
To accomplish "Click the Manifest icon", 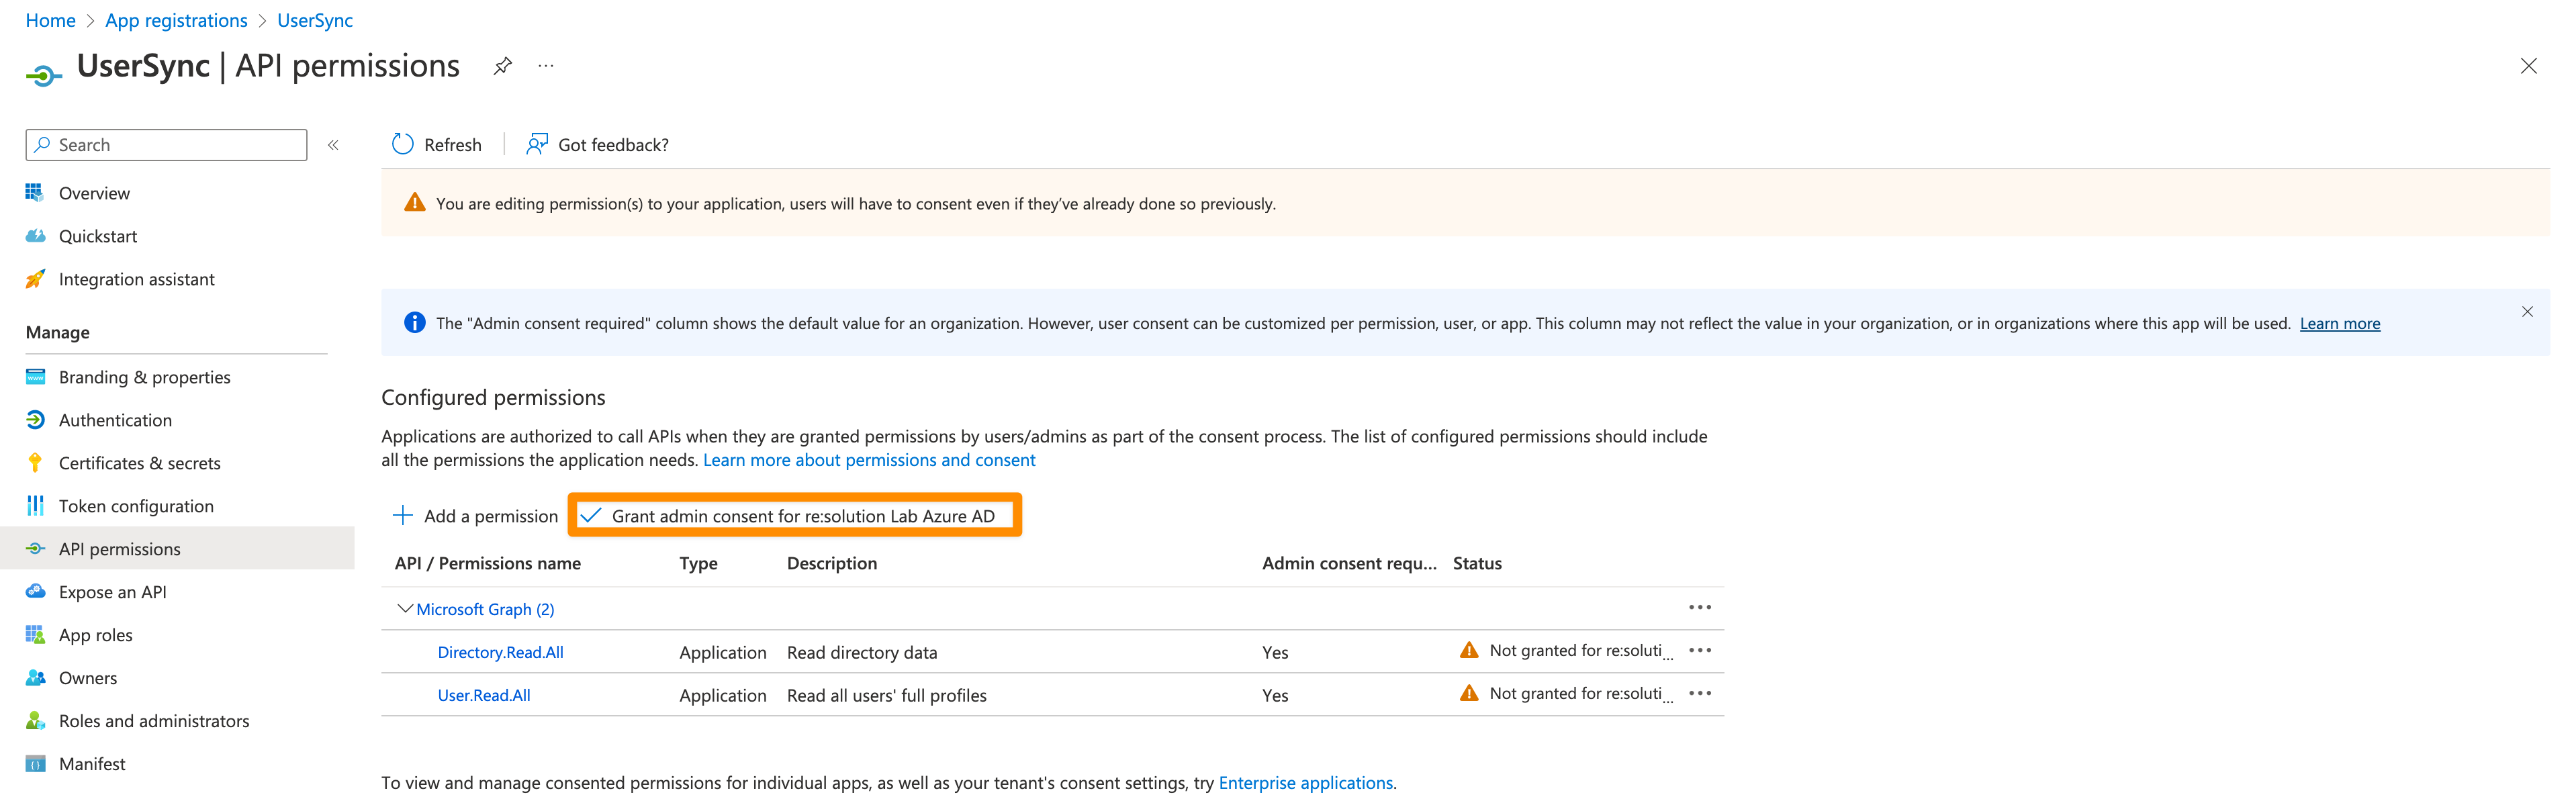I will 35,764.
